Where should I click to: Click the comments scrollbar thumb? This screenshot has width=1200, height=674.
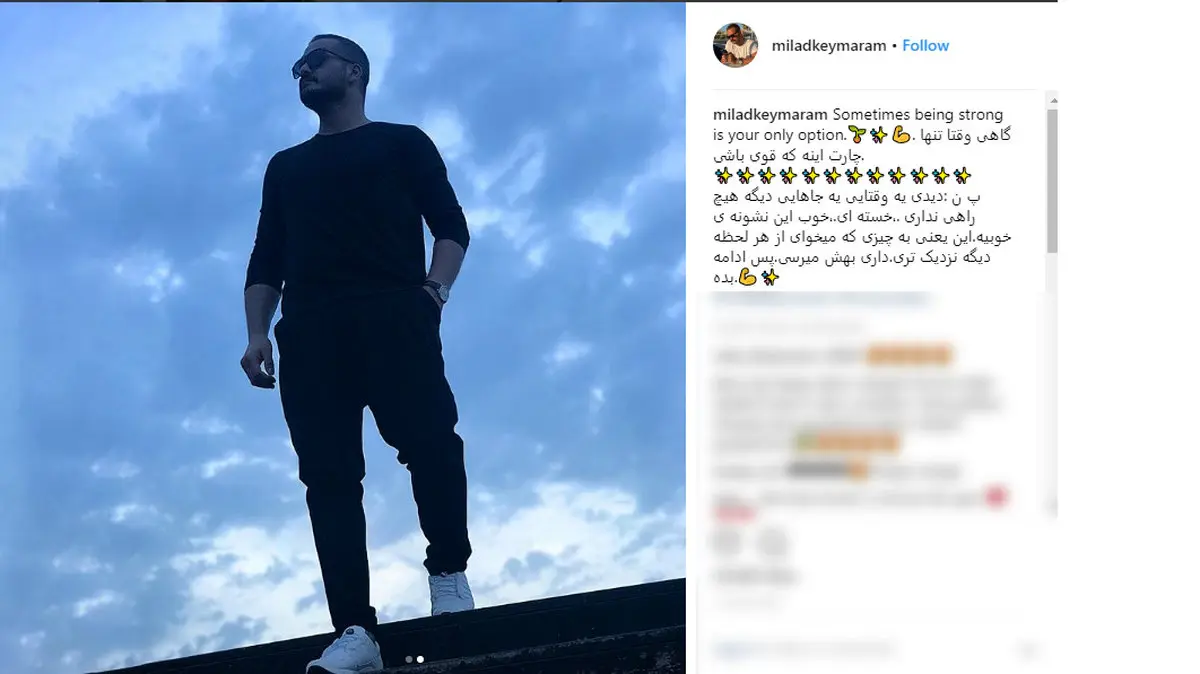tap(1051, 181)
